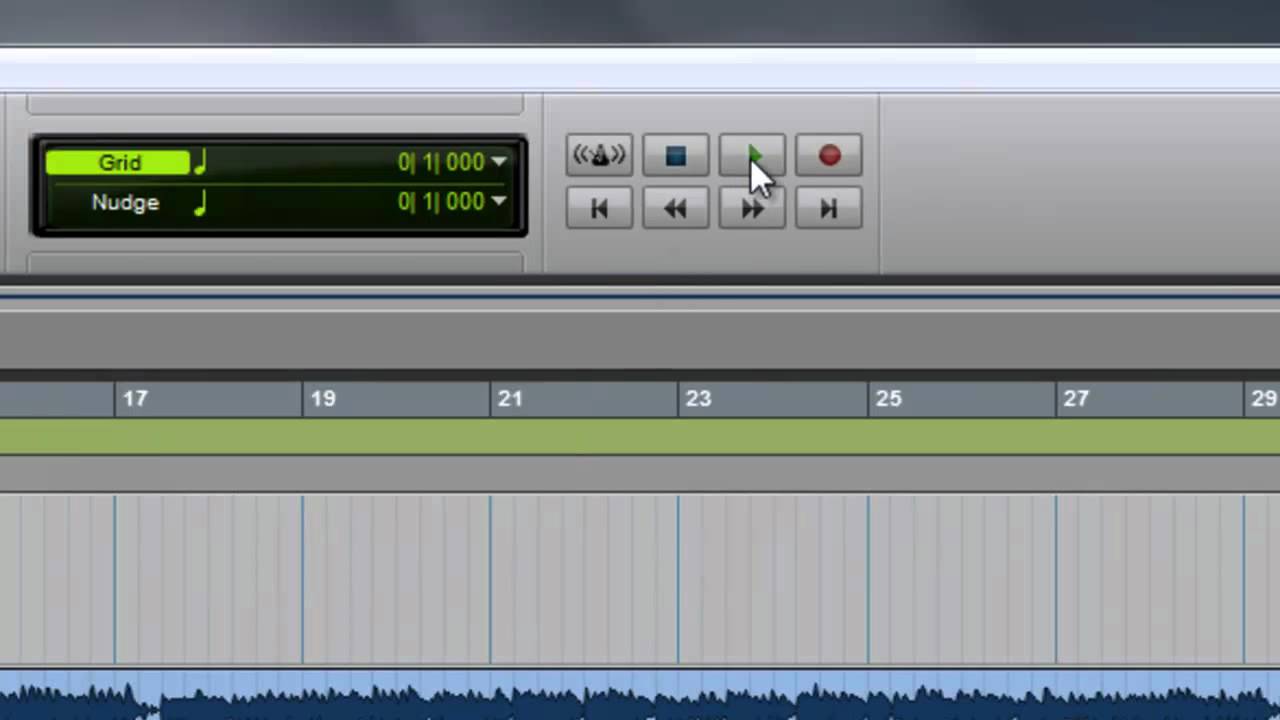Select the blue audio waveform clip
1280x720 pixels.
[640, 695]
